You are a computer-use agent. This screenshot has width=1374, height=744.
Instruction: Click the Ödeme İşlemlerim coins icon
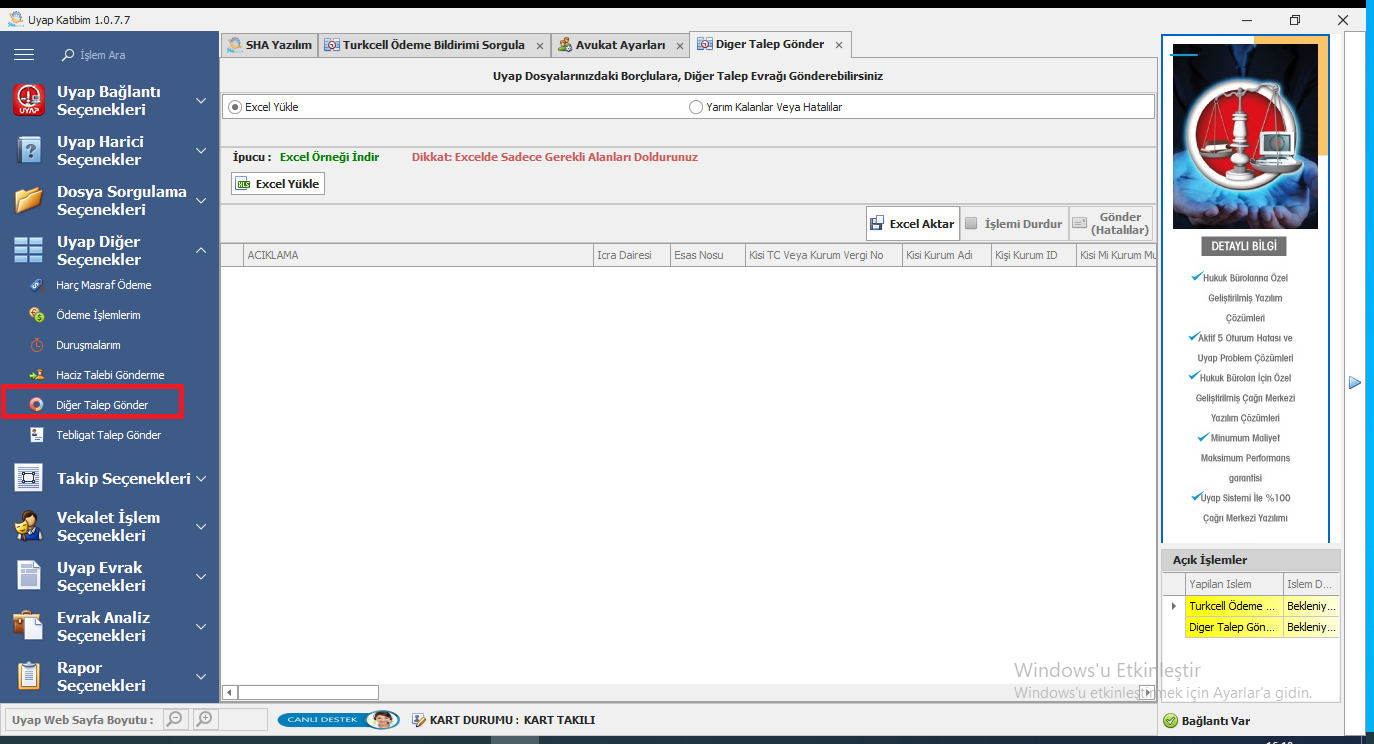(37, 315)
